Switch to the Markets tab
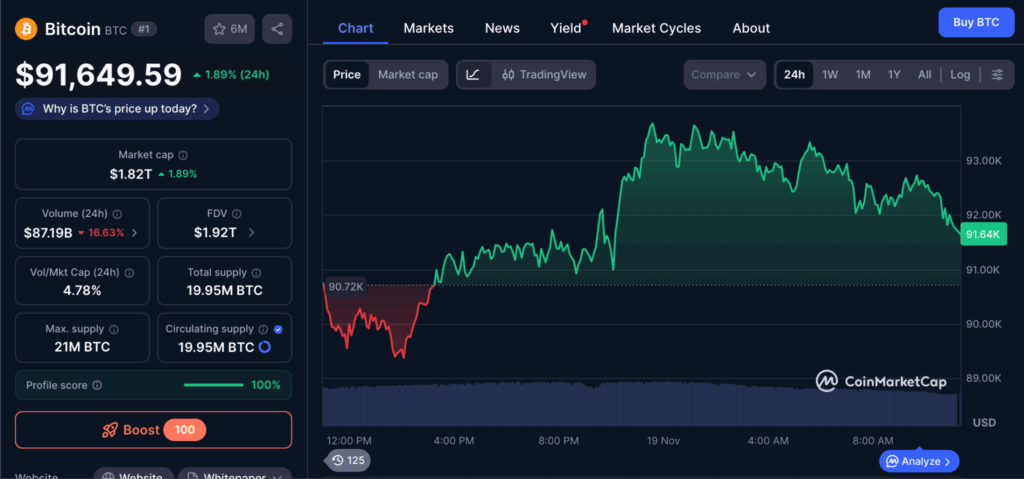 (428, 28)
